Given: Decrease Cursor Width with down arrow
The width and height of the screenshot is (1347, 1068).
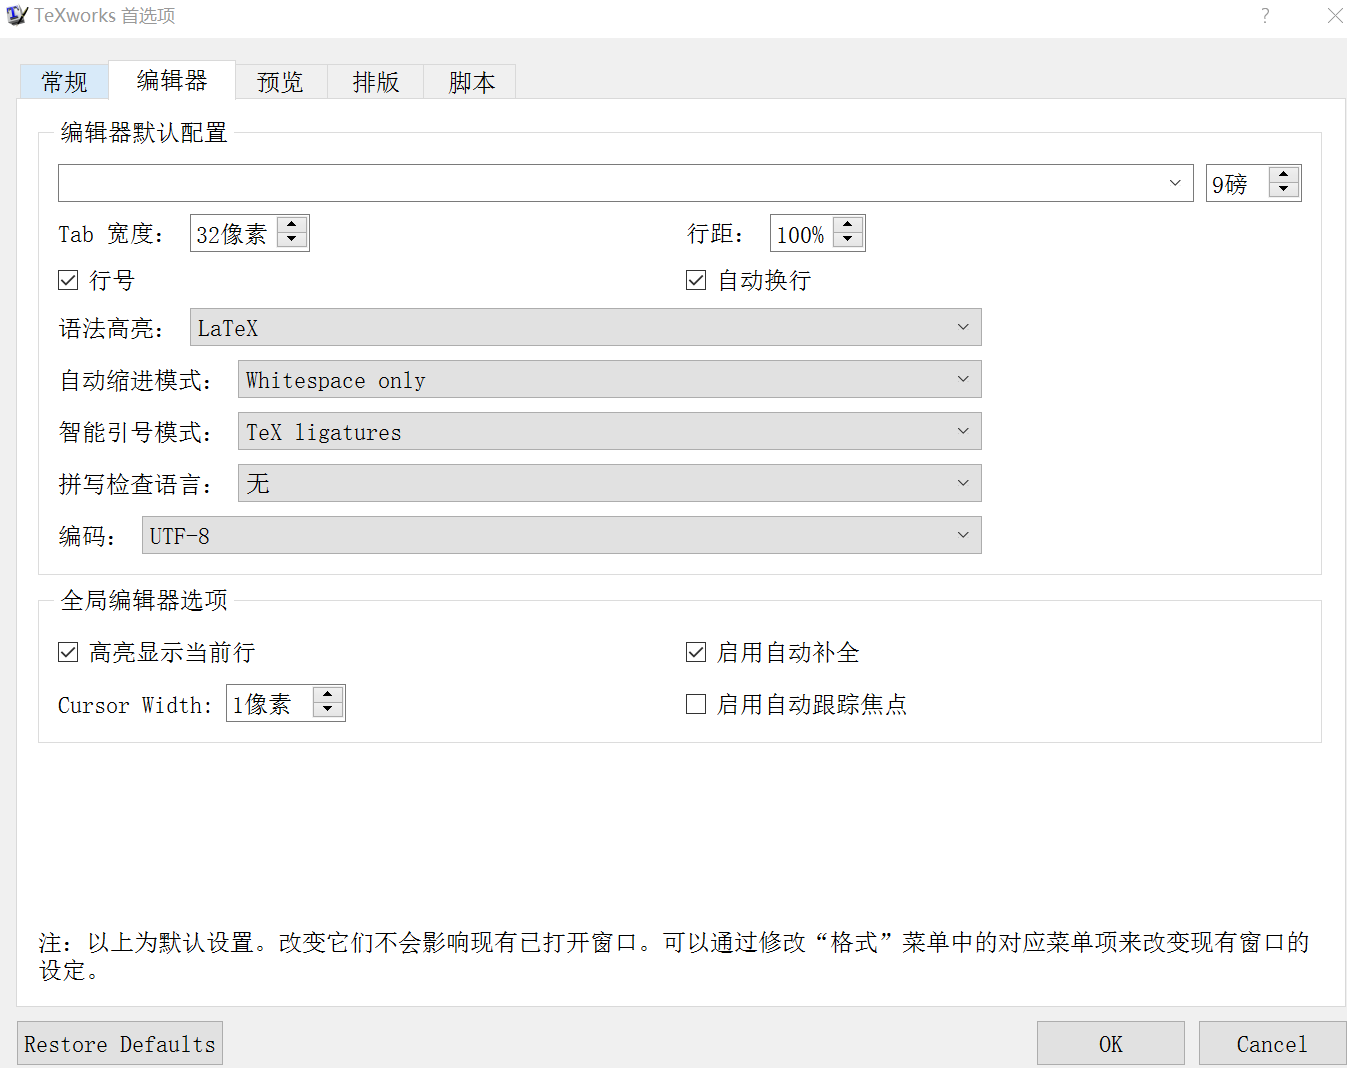Looking at the screenshot, I should coord(328,711).
